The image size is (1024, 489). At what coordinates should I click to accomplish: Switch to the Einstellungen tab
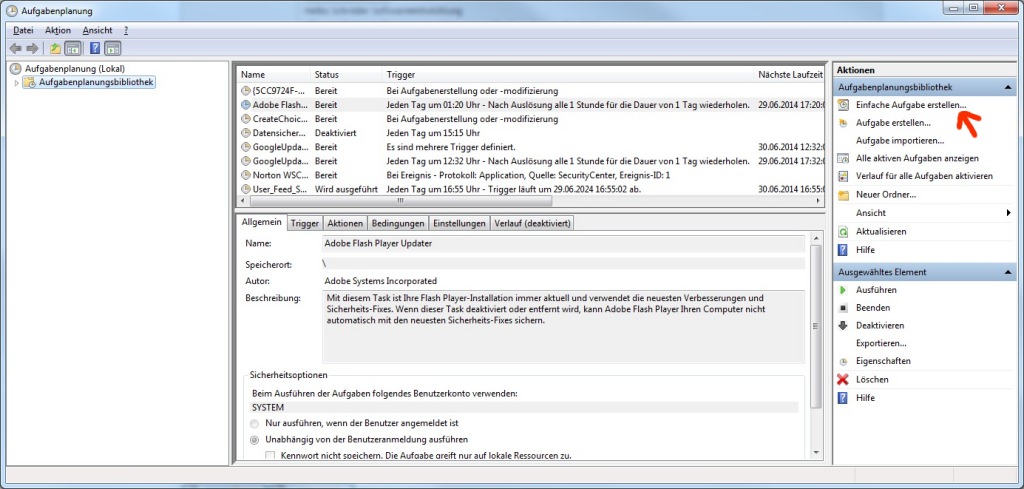tap(459, 223)
